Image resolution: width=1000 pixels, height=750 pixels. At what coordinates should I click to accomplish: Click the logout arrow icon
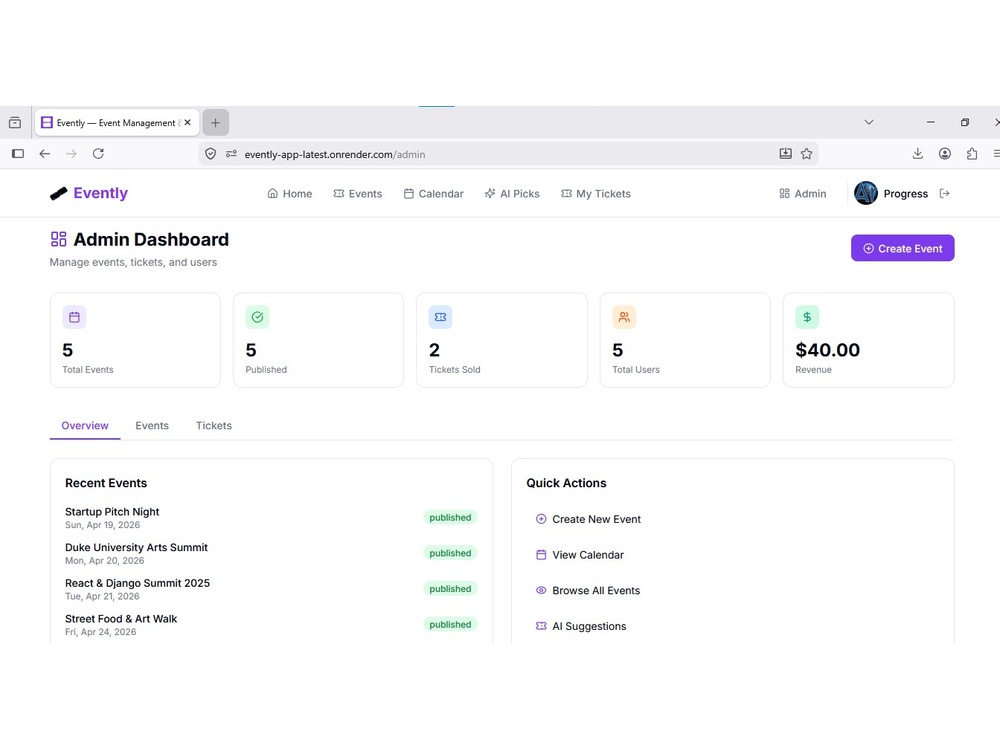click(x=945, y=194)
